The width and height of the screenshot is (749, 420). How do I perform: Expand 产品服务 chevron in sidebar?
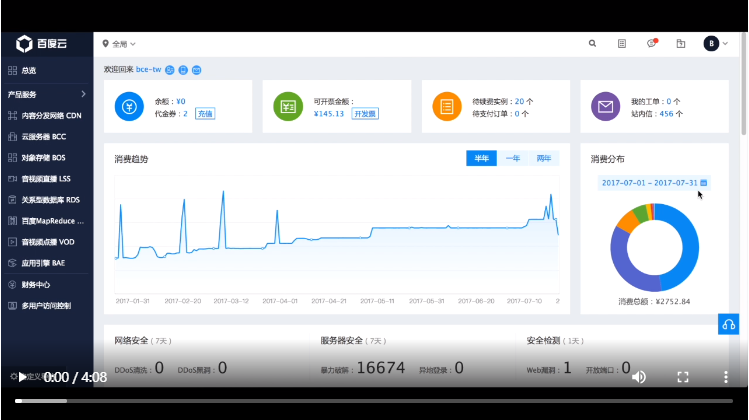(84, 94)
